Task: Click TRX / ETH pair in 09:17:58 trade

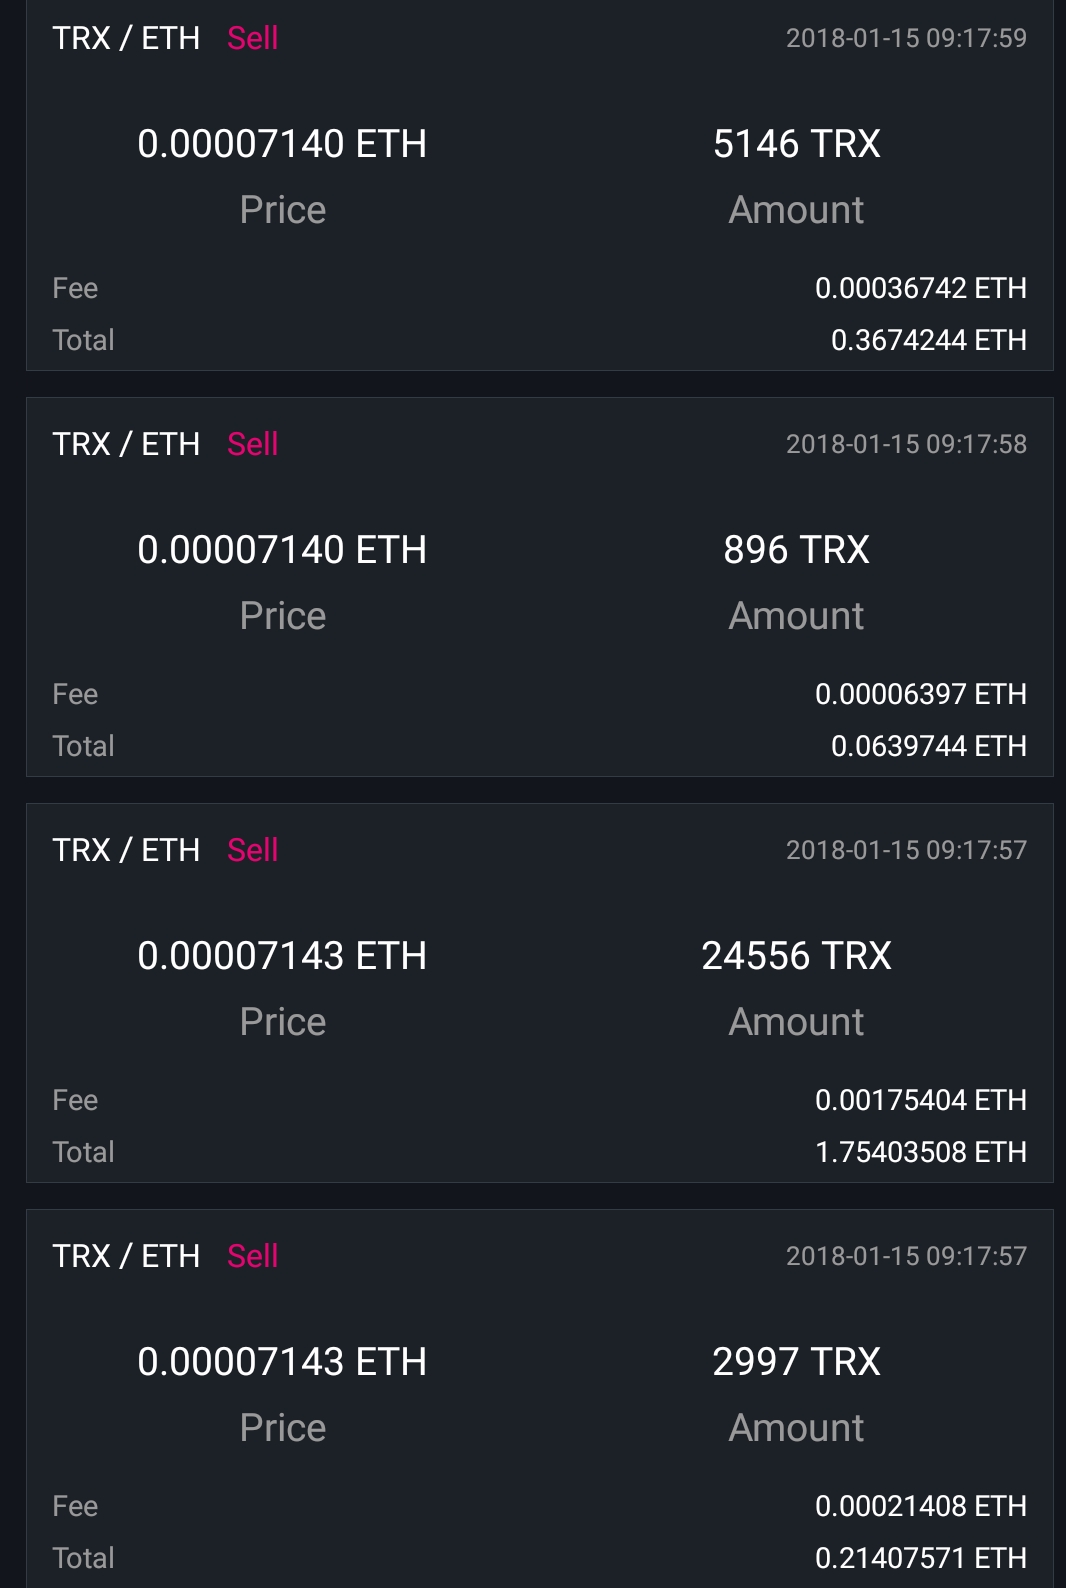Action: tap(126, 444)
